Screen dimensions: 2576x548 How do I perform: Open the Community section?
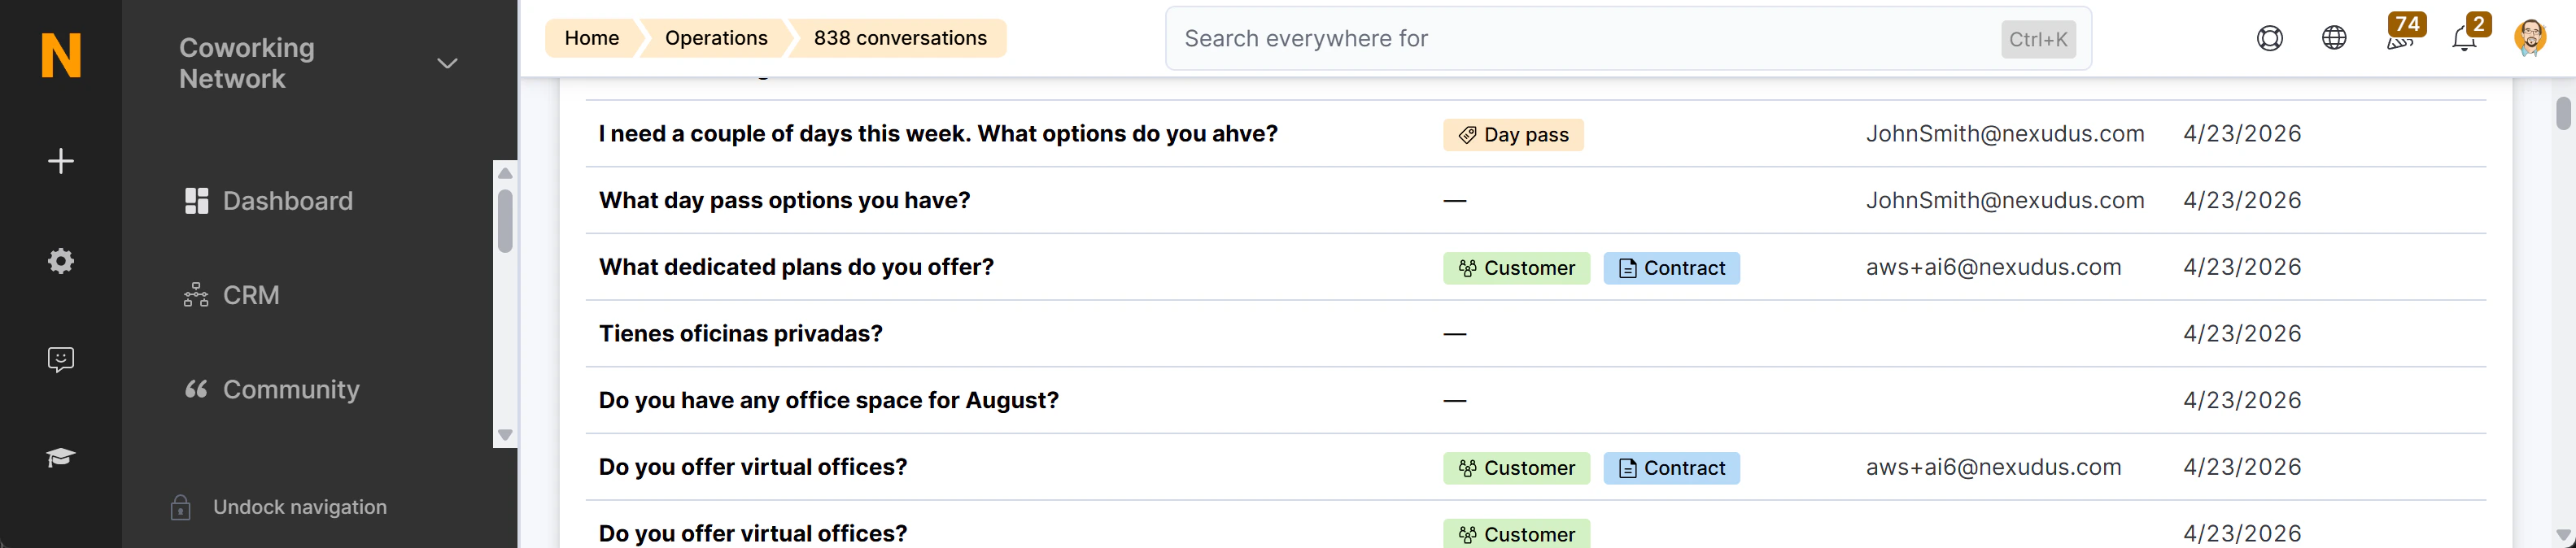tap(290, 389)
